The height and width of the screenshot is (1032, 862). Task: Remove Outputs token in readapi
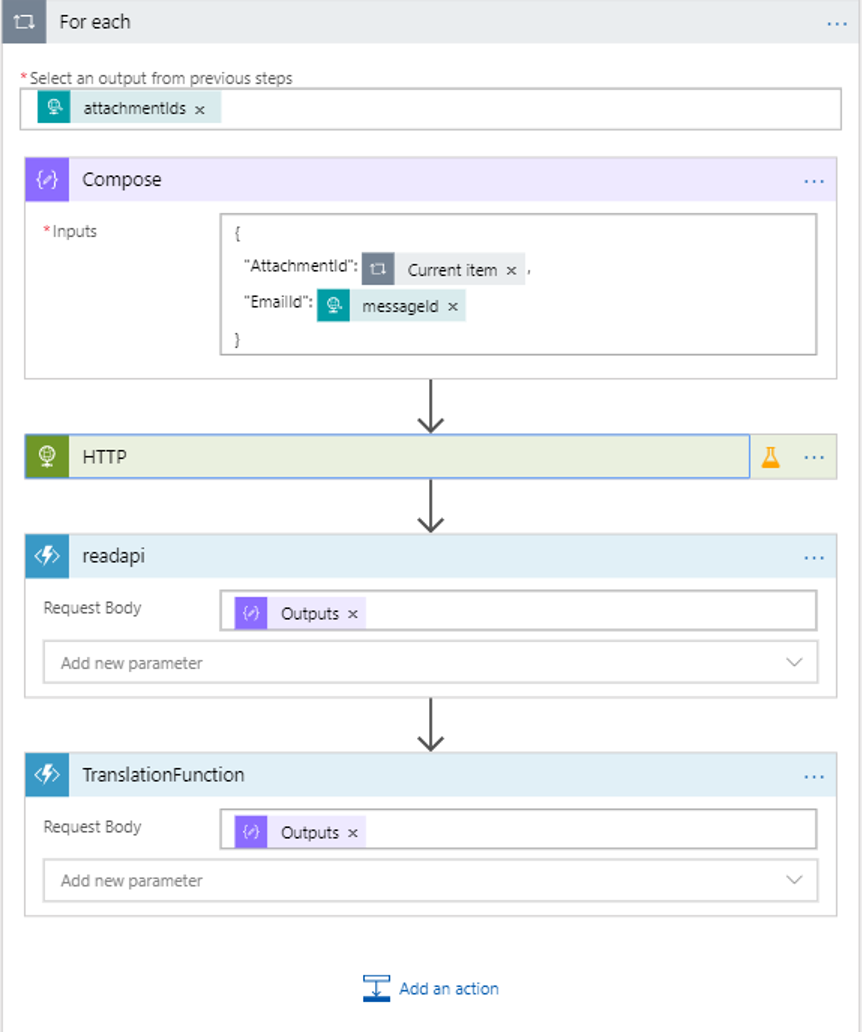tap(353, 614)
